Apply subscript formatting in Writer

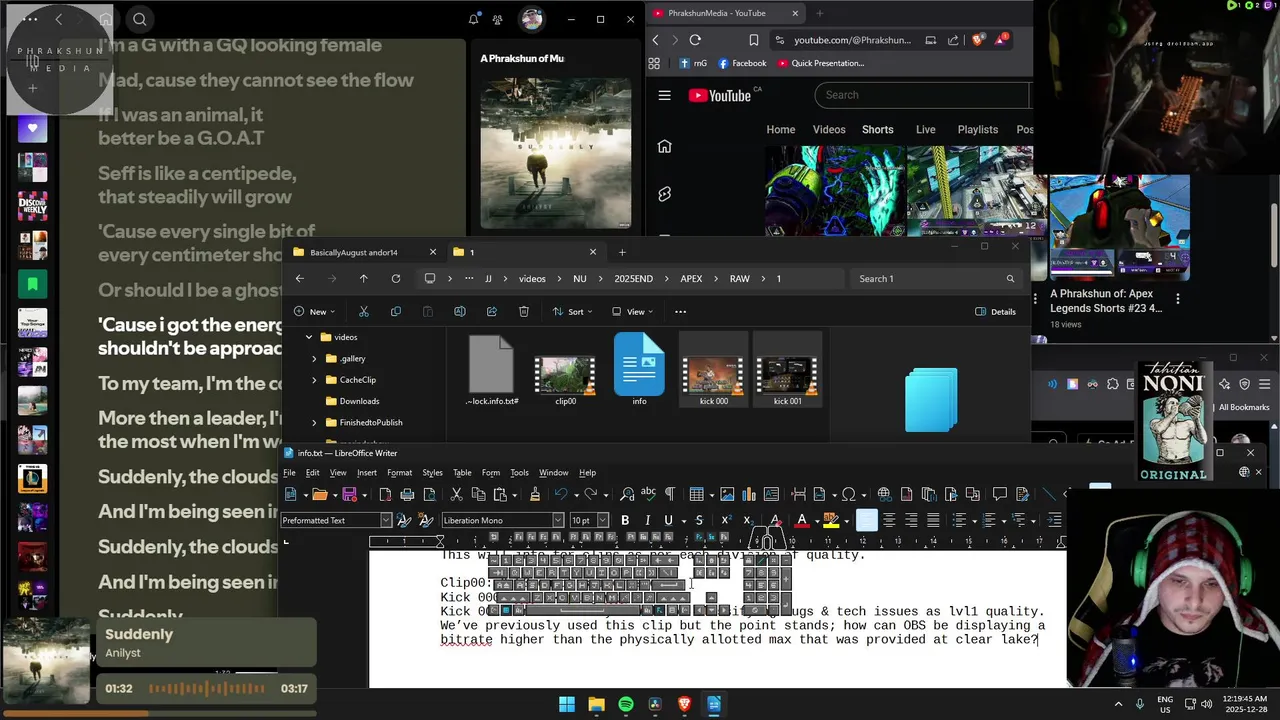[748, 520]
